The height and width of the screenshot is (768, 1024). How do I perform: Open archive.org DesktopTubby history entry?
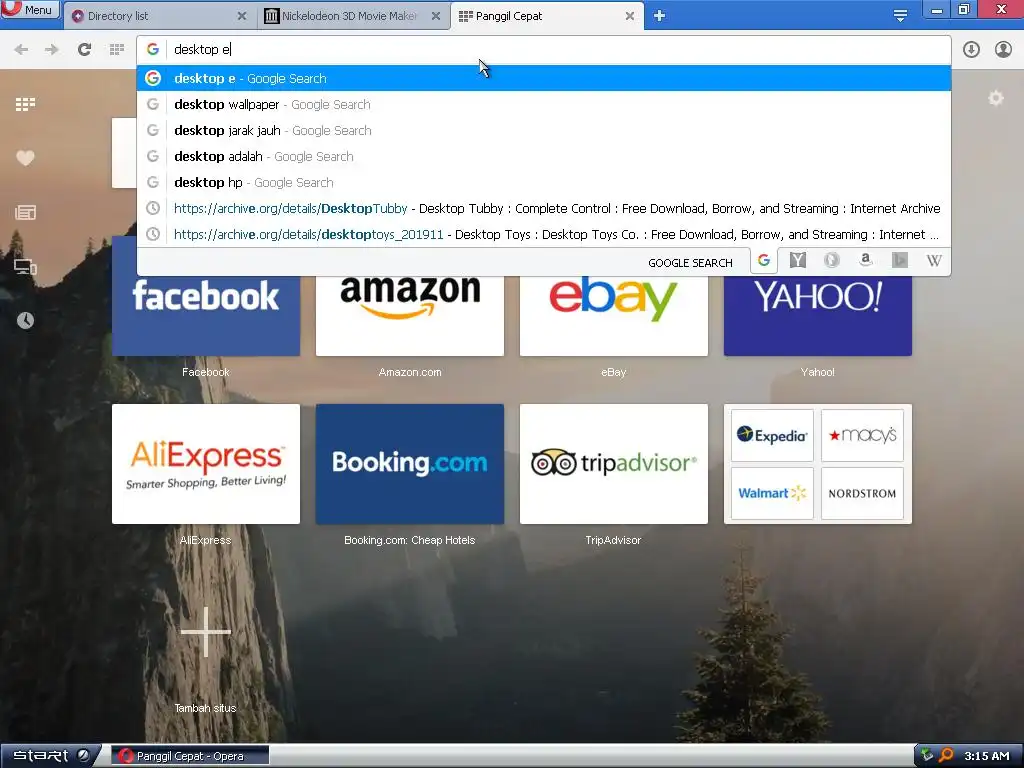point(543,209)
